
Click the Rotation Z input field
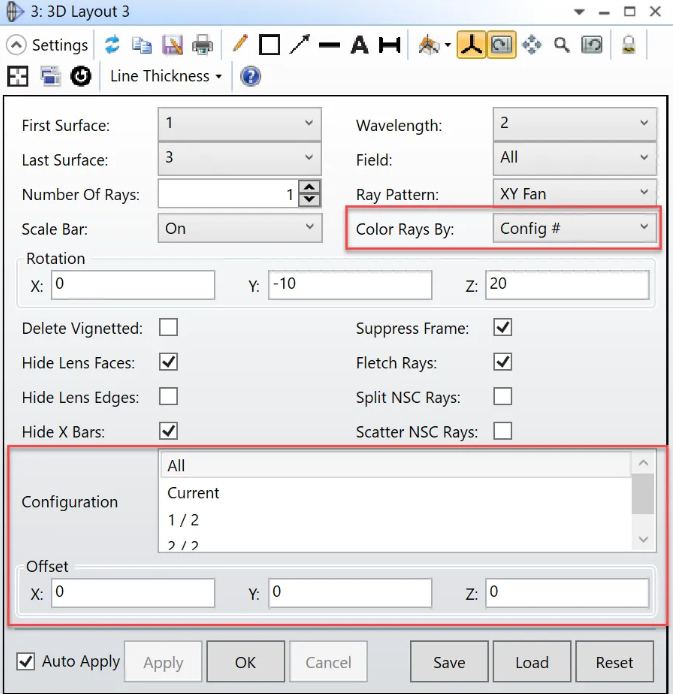[566, 285]
